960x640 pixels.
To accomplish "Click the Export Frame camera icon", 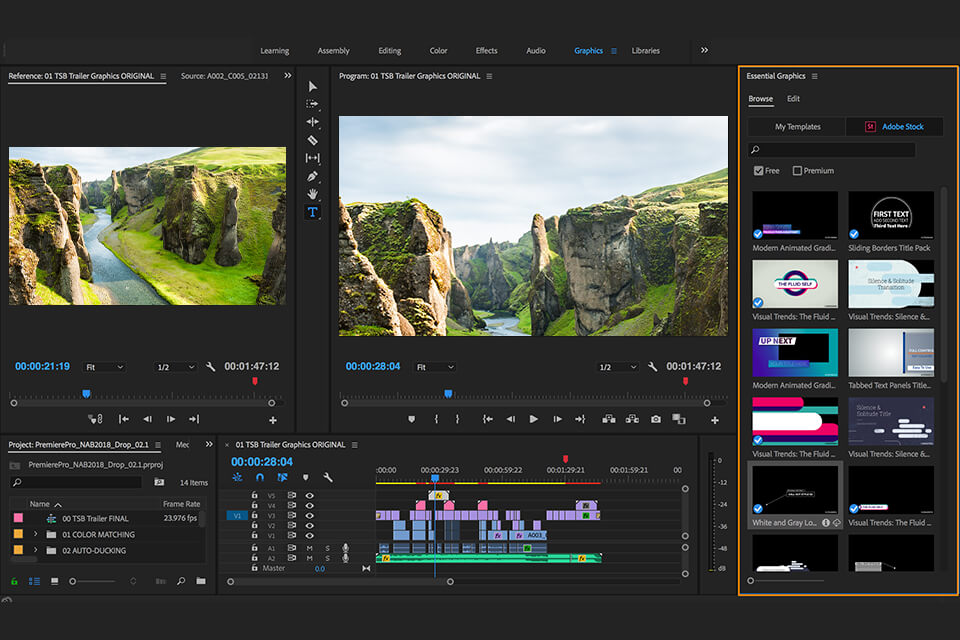I will pyautogui.click(x=656, y=420).
